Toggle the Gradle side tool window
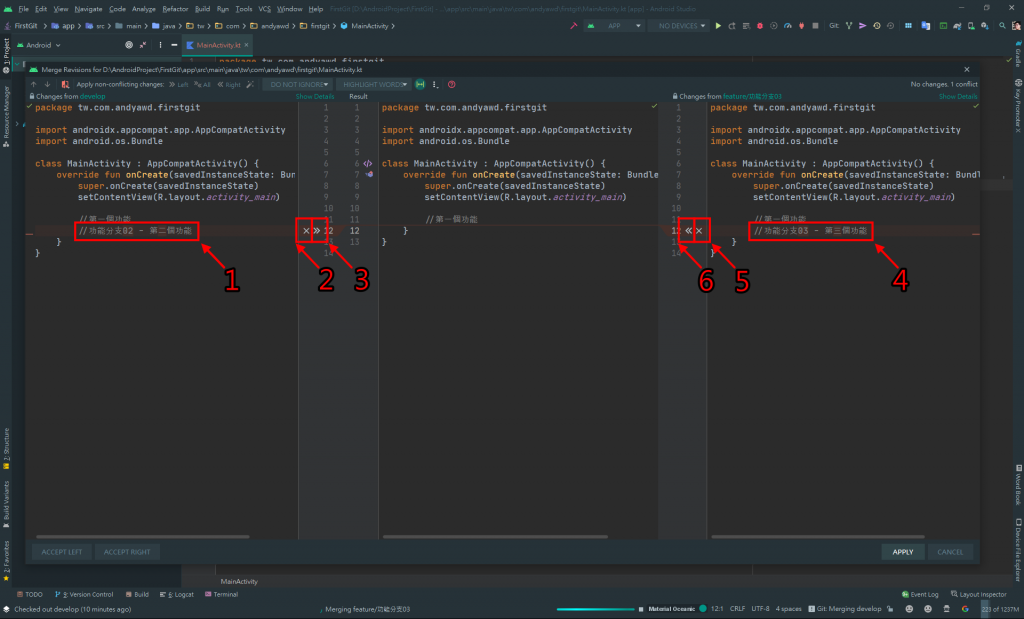This screenshot has width=1024, height=619. pos(1017,54)
